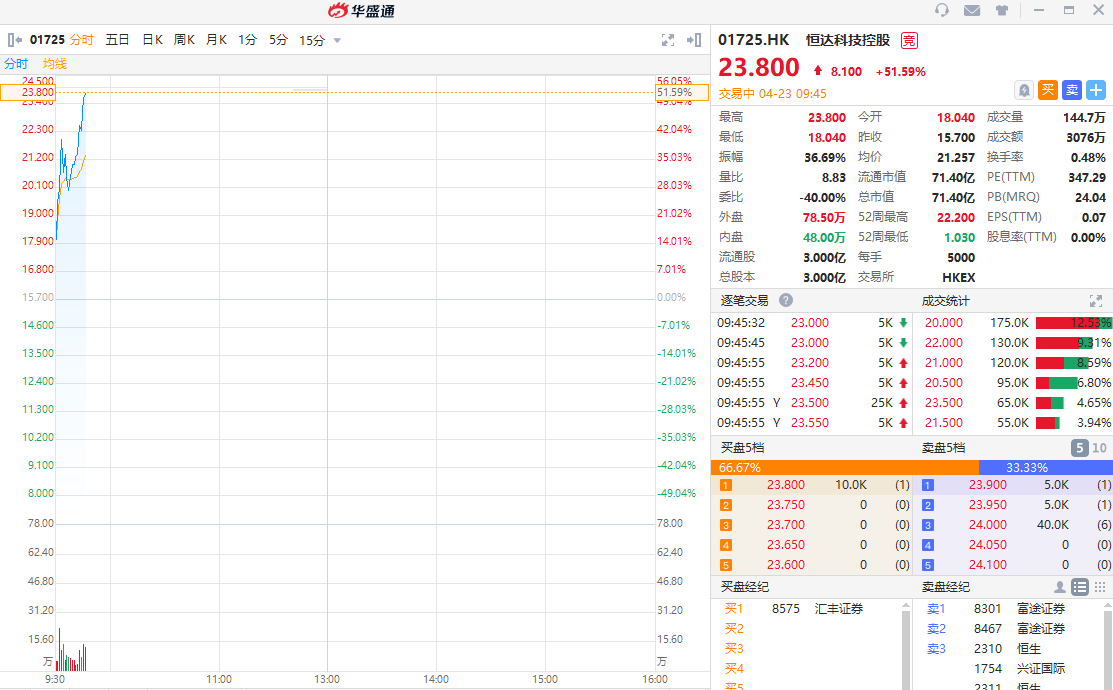Collapse the left sidebar panel
The image size is (1113, 690).
point(15,40)
